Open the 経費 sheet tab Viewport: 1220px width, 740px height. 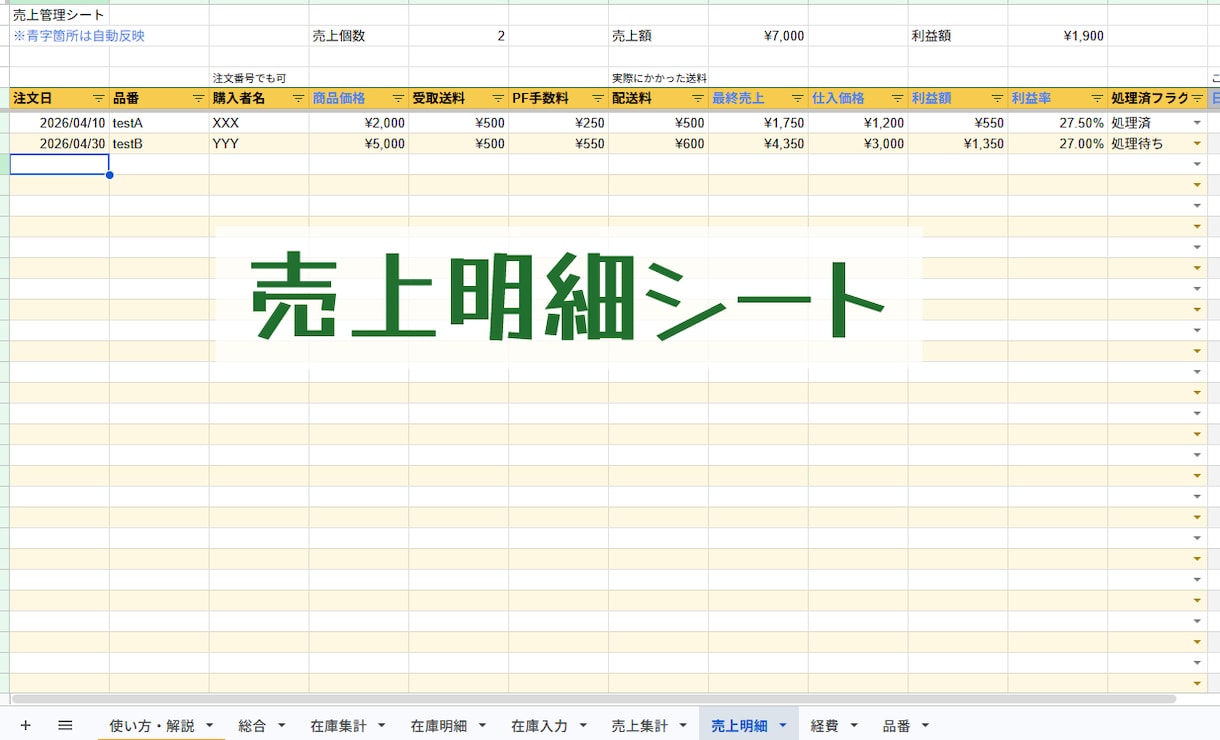tap(824, 726)
